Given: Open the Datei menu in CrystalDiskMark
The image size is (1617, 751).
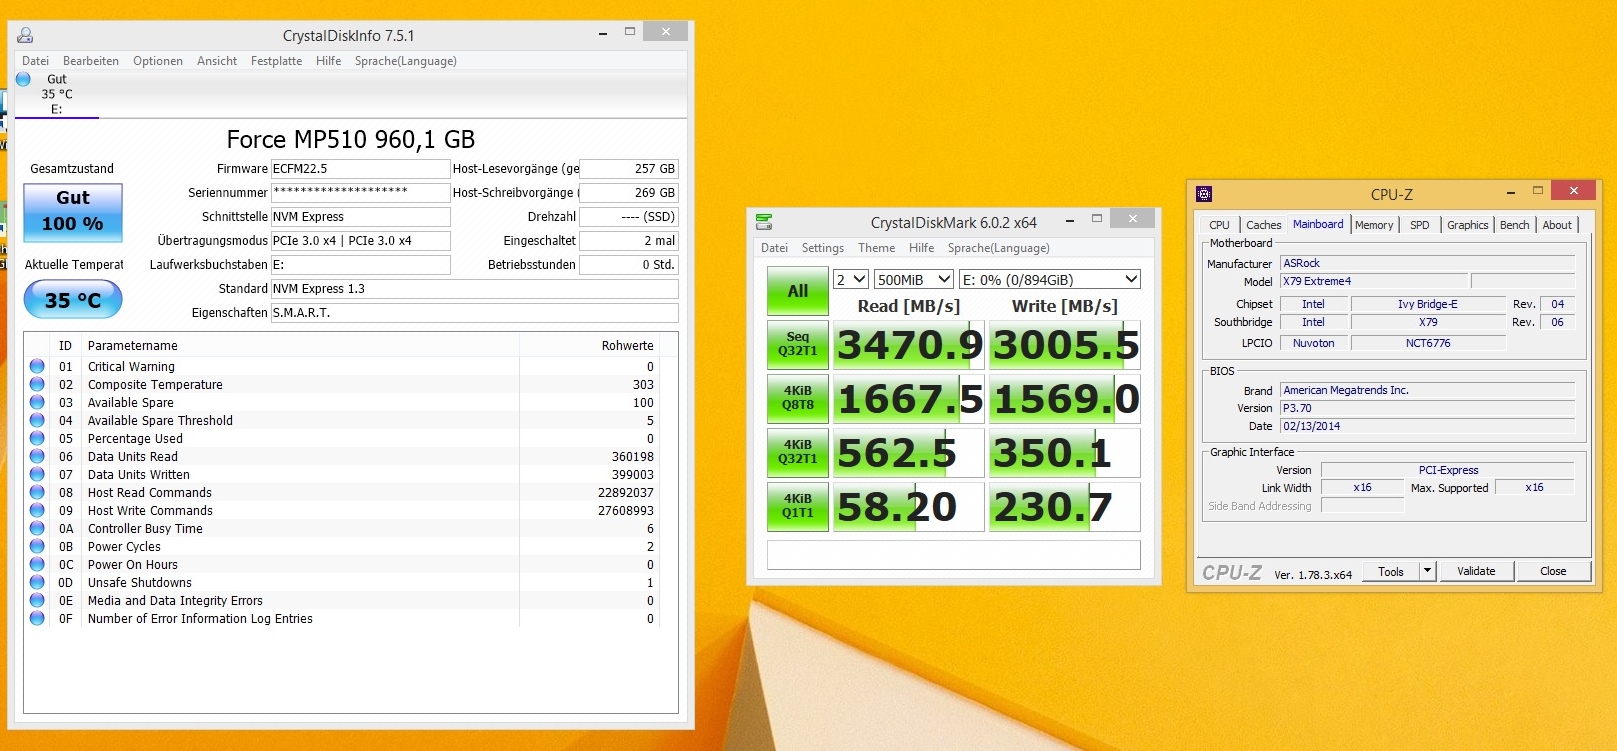Looking at the screenshot, I should tap(775, 248).
